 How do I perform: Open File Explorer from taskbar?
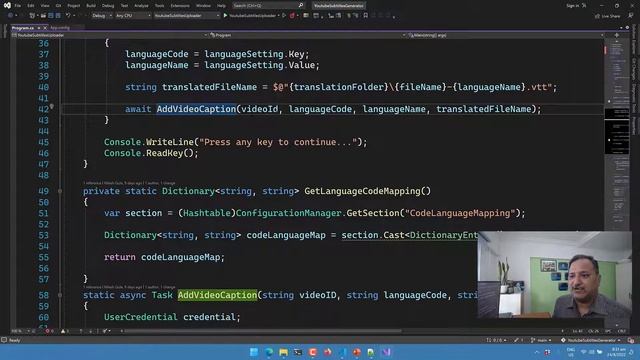pos(283,352)
